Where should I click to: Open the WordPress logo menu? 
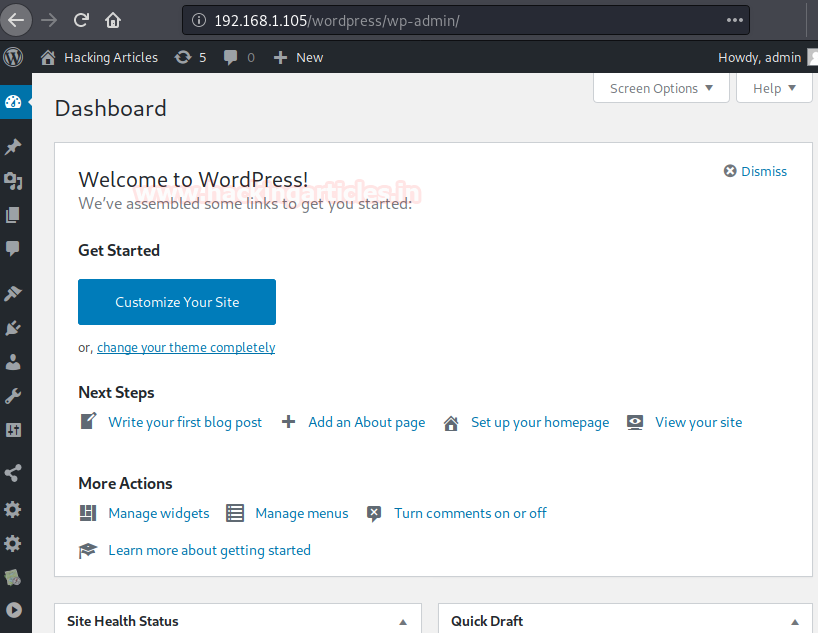coord(13,57)
